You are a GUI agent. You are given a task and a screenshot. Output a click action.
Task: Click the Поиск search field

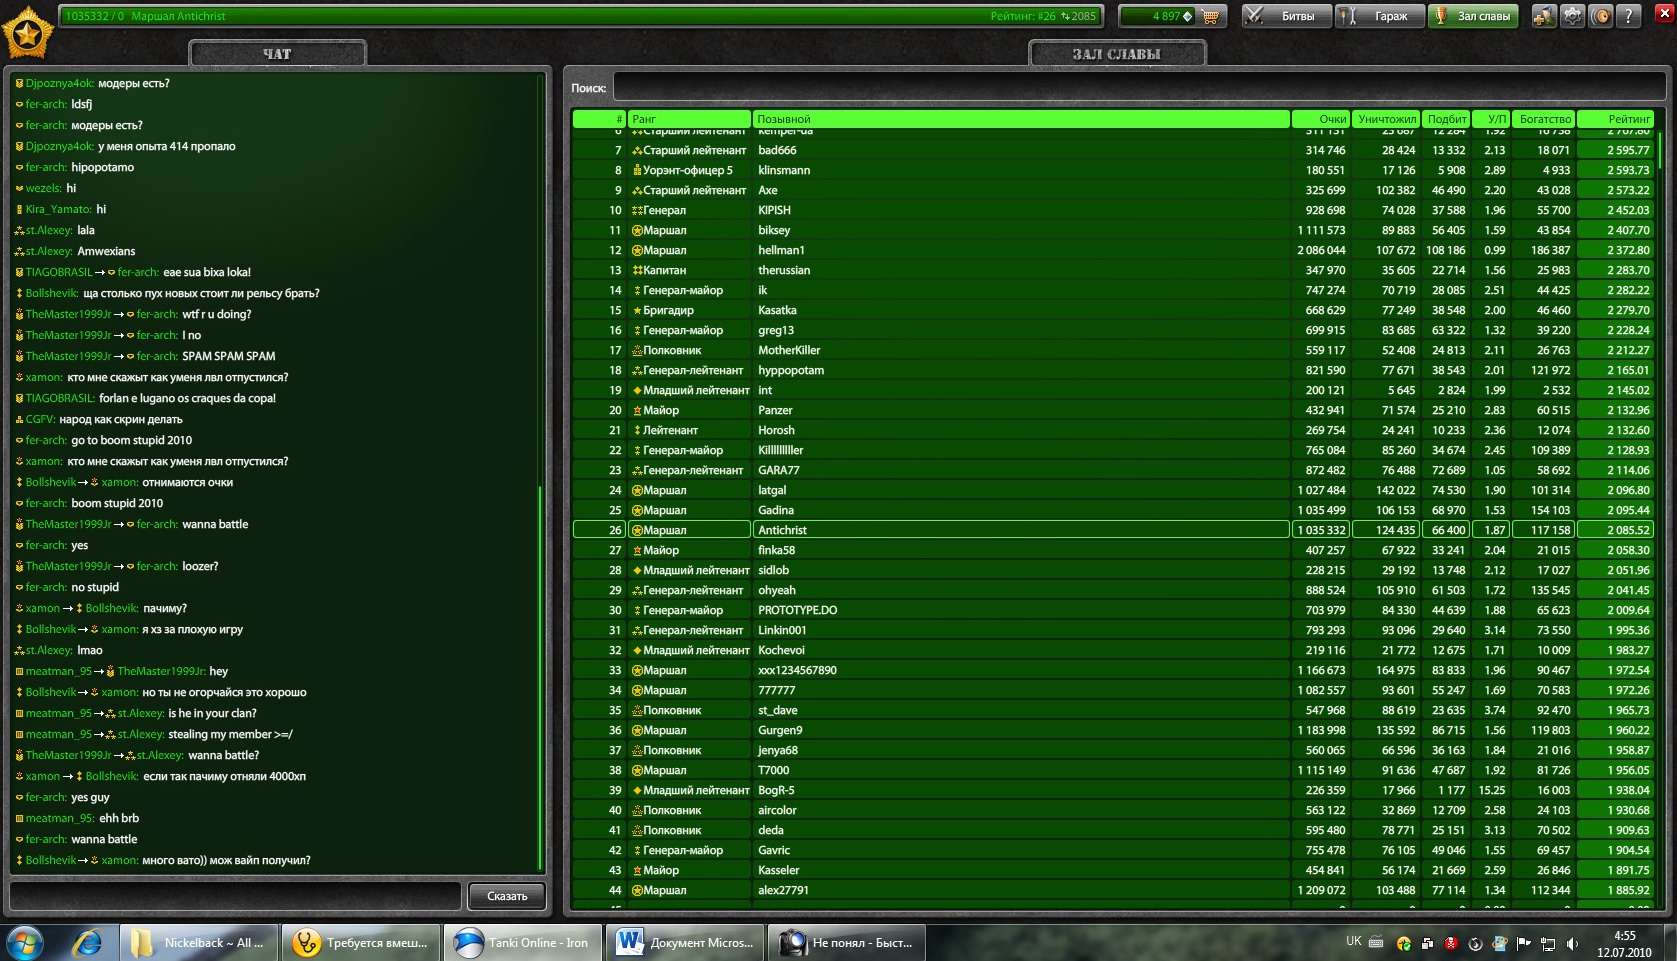(x=1139, y=87)
